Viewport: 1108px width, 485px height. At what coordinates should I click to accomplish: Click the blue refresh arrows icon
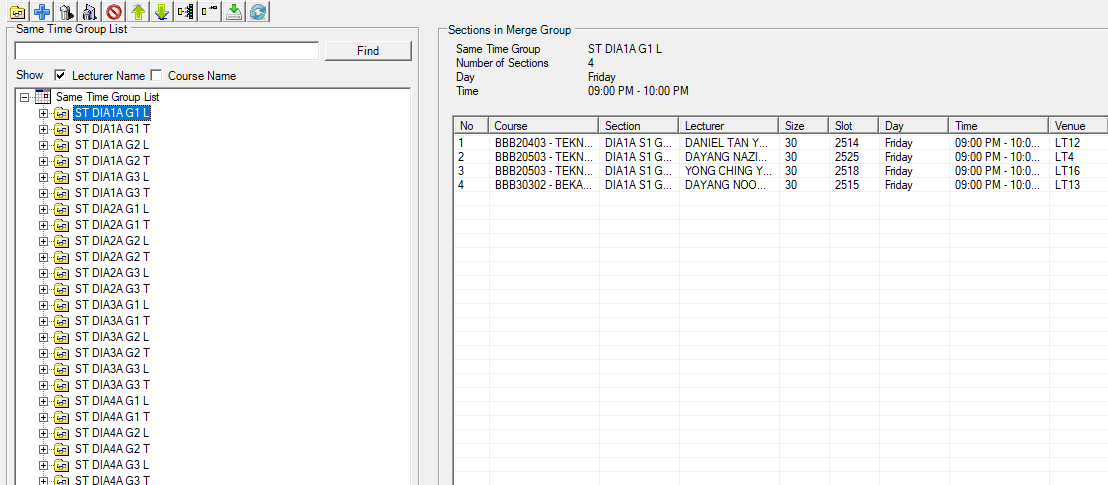click(258, 12)
